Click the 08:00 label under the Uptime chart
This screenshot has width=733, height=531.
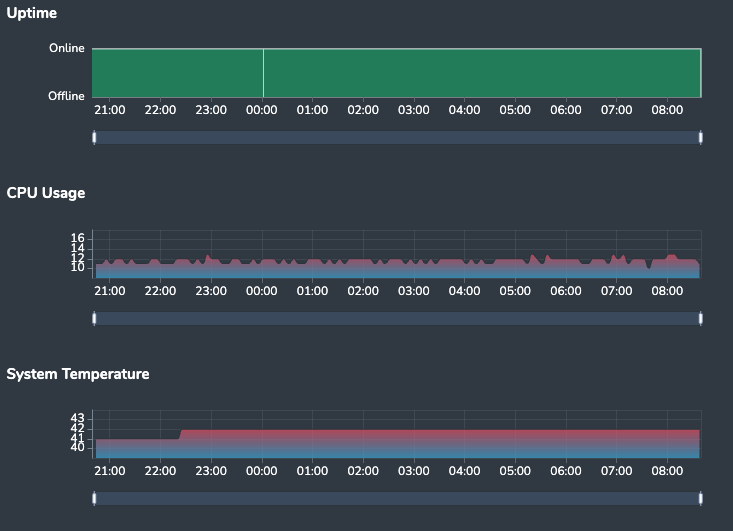[667, 110]
